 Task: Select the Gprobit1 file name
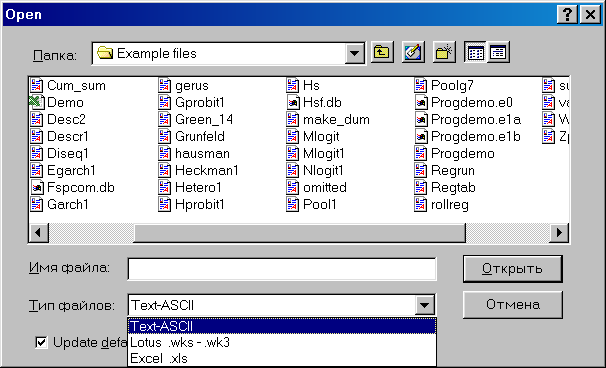[200, 102]
